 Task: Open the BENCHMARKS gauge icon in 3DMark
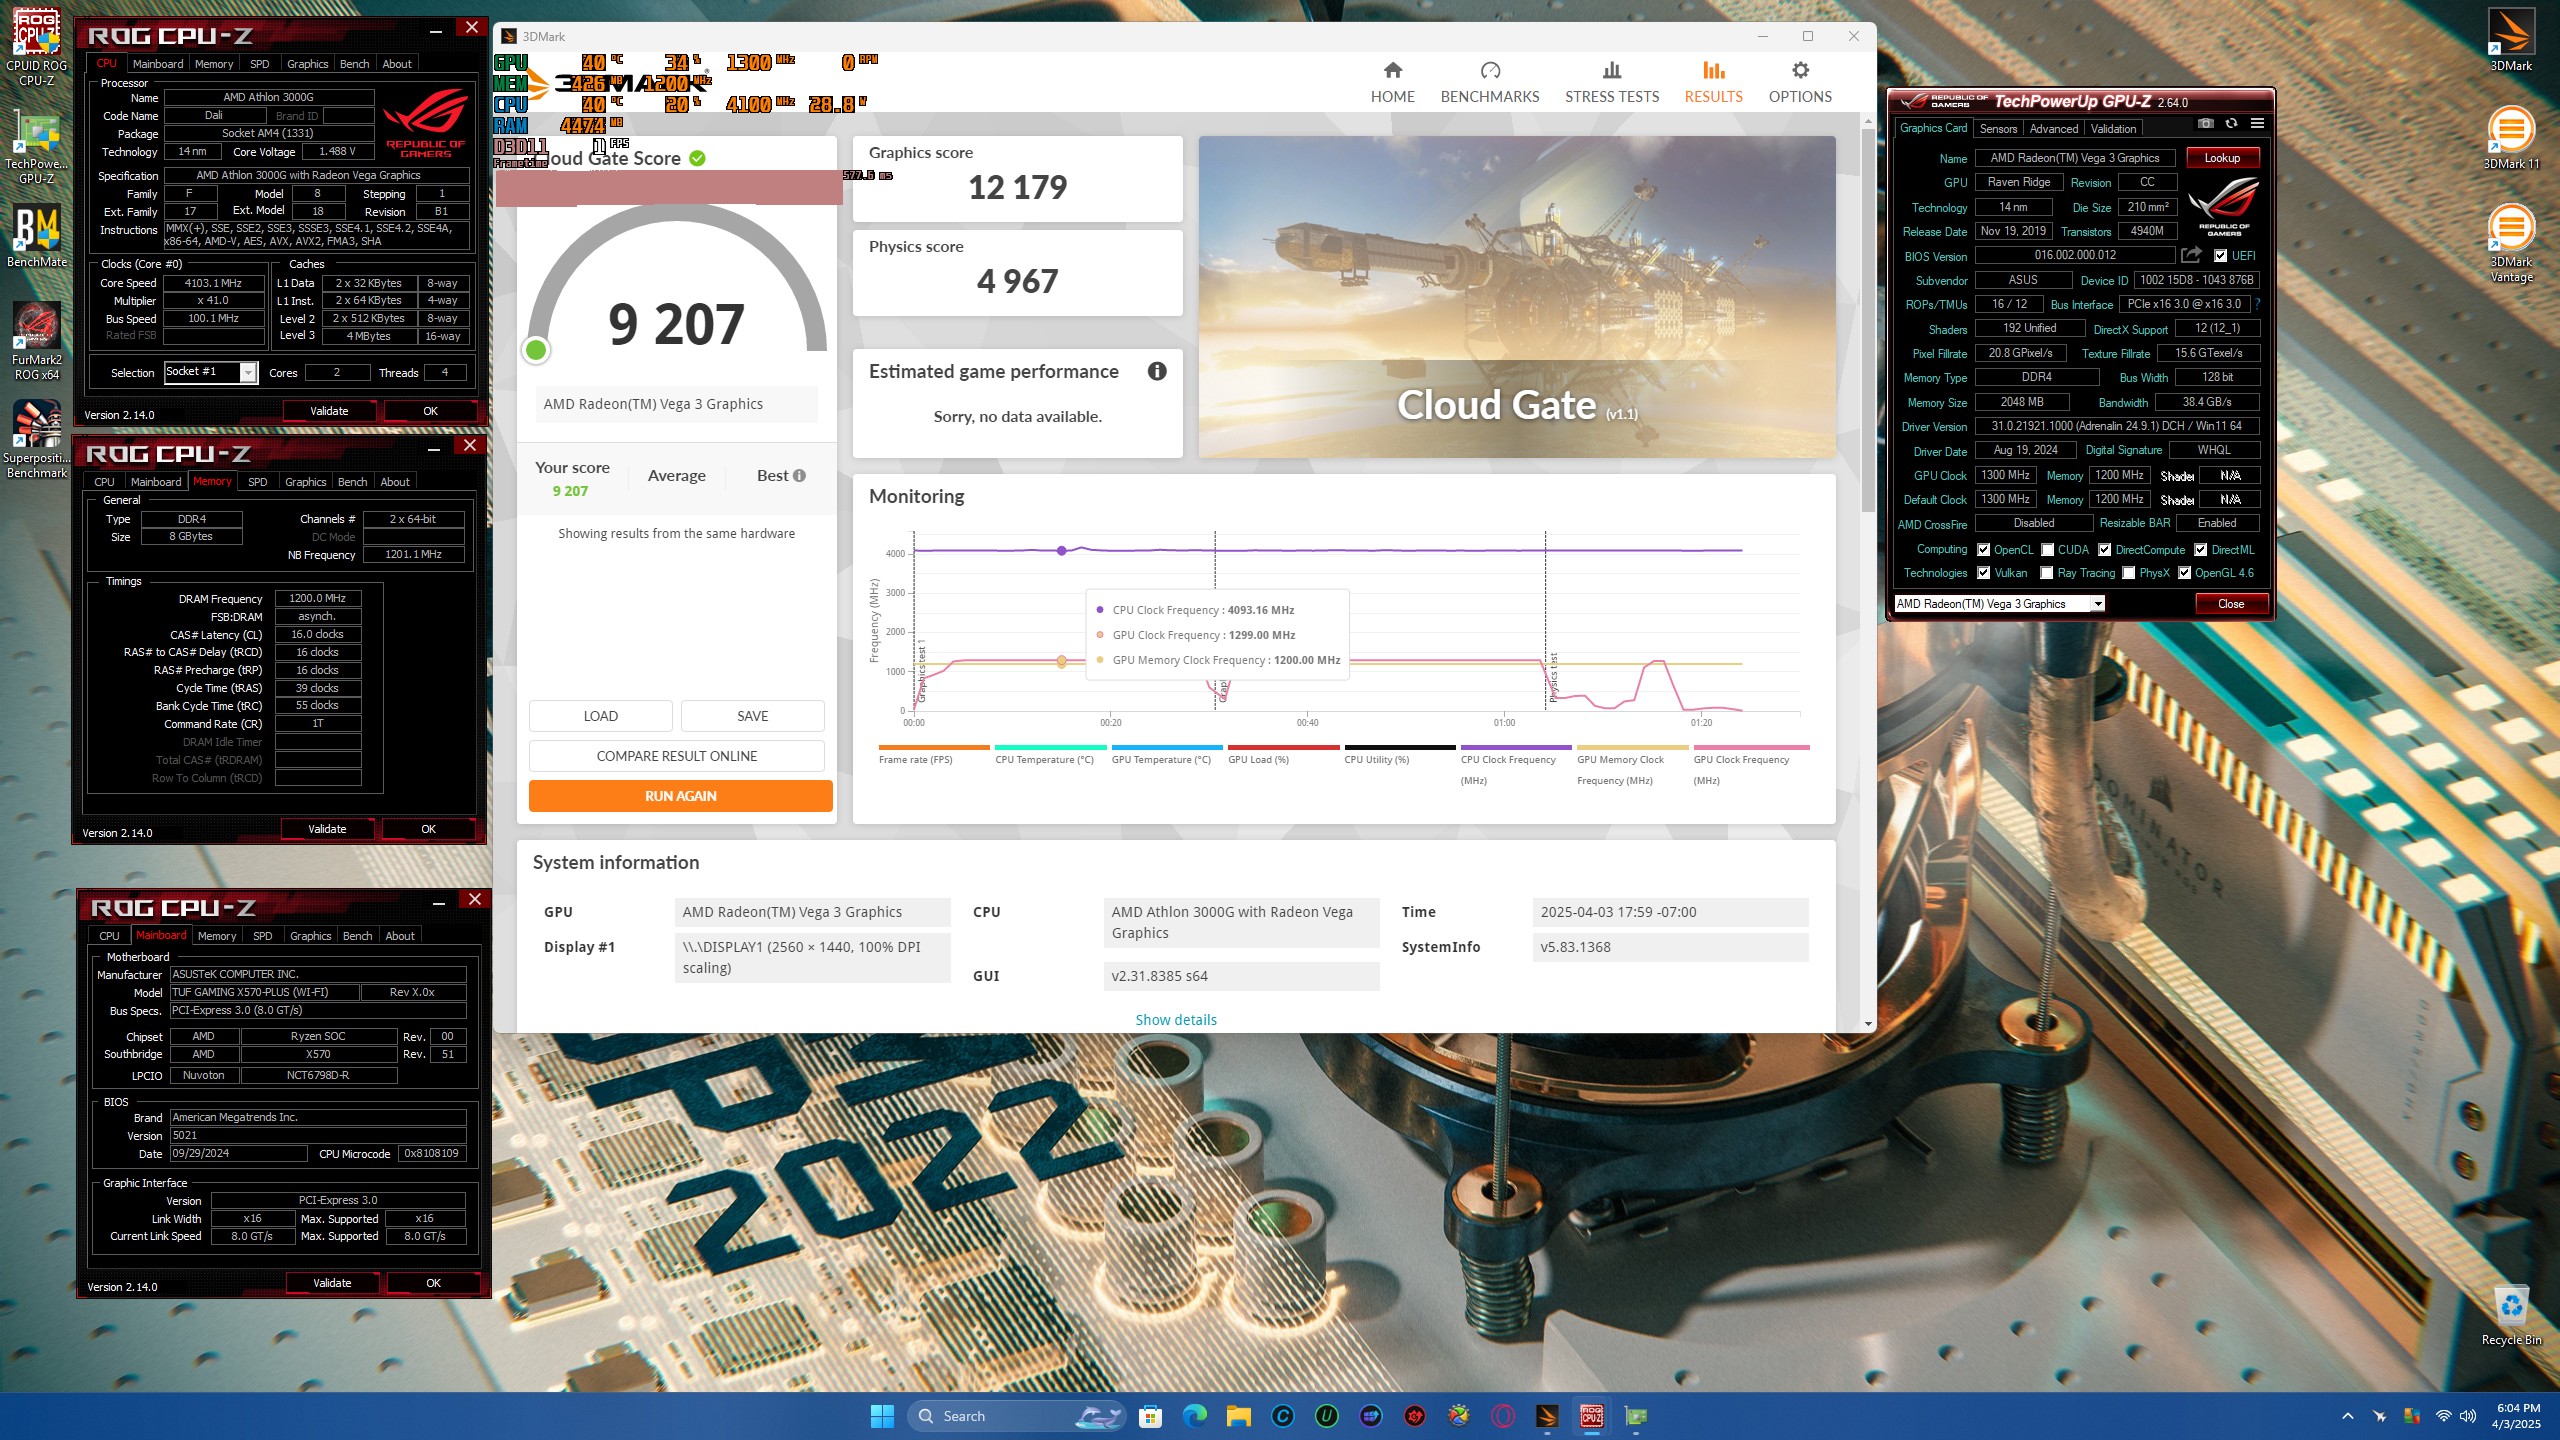1490,70
